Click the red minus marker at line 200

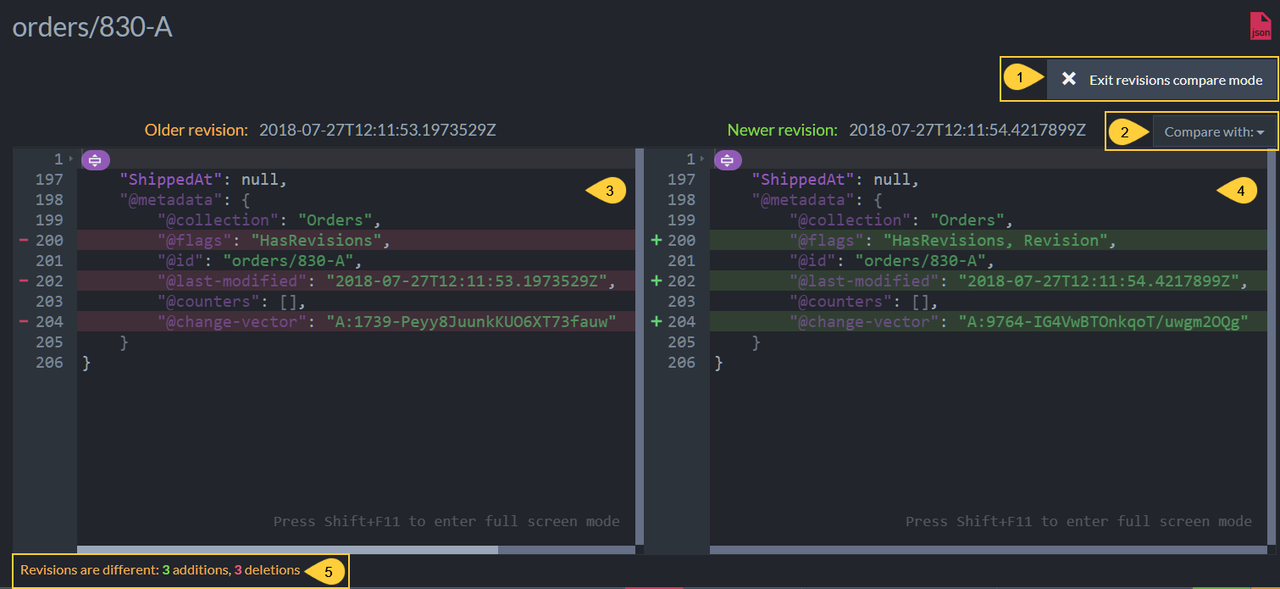click(22, 240)
